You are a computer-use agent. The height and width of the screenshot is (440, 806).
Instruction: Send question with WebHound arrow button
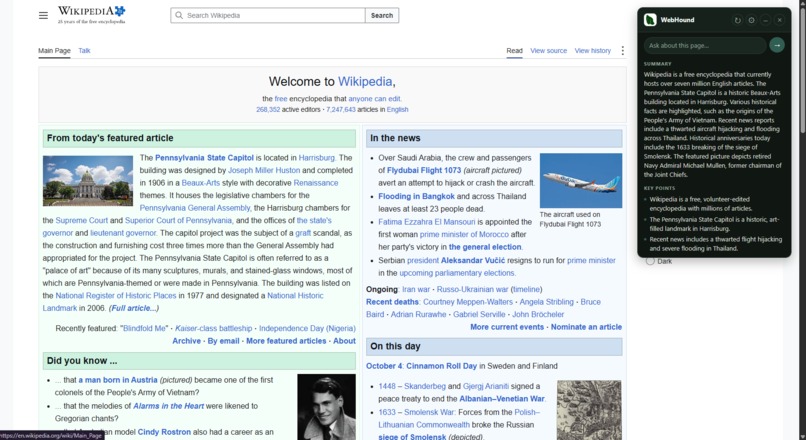point(777,45)
